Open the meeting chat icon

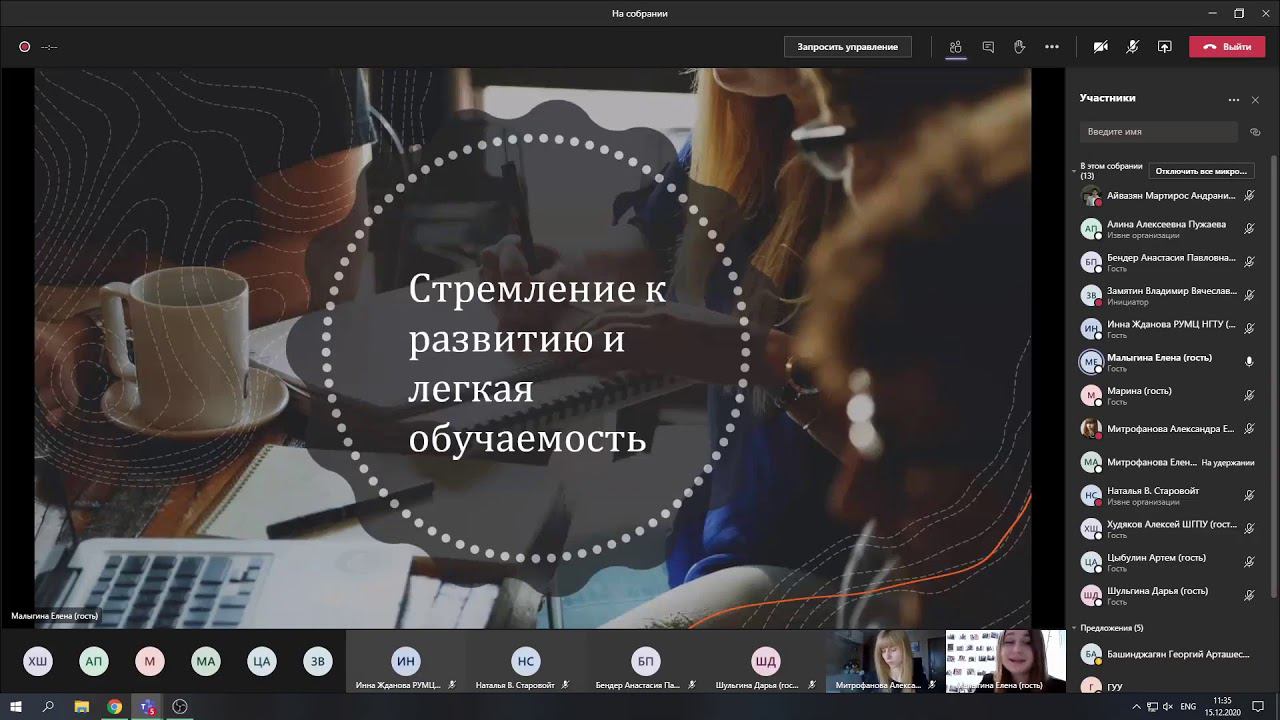click(988, 47)
